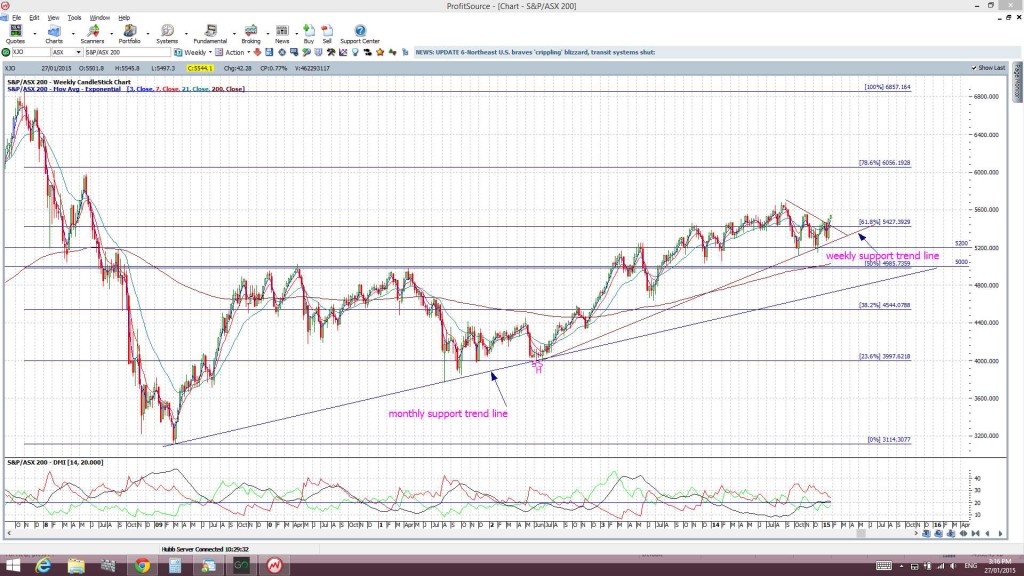Expand the Charts dropdown arrow
Image resolution: width=1024 pixels, height=576 pixels.
tap(72, 34)
